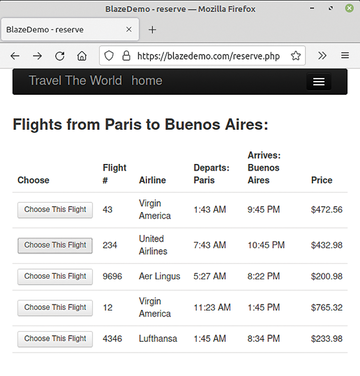Choose Lufthansa flight 4346
This screenshot has height=376, width=360.
pyautogui.click(x=55, y=339)
